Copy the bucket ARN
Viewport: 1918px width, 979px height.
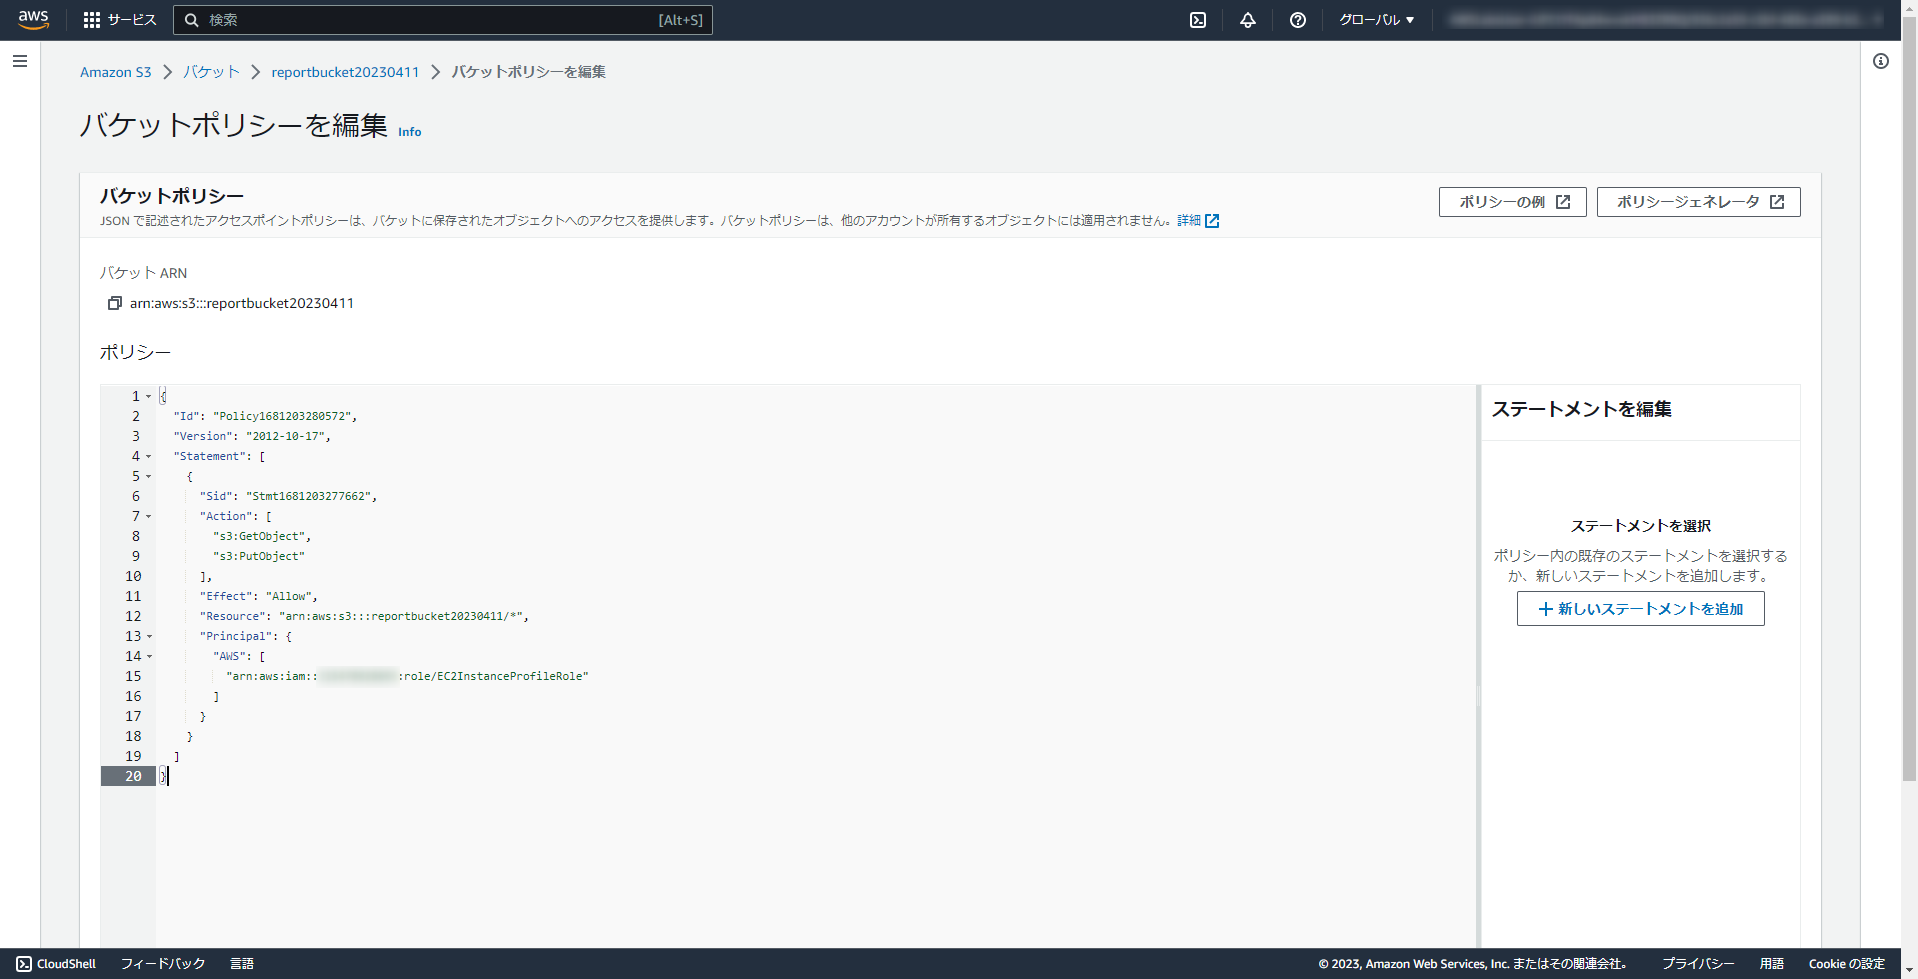[115, 303]
